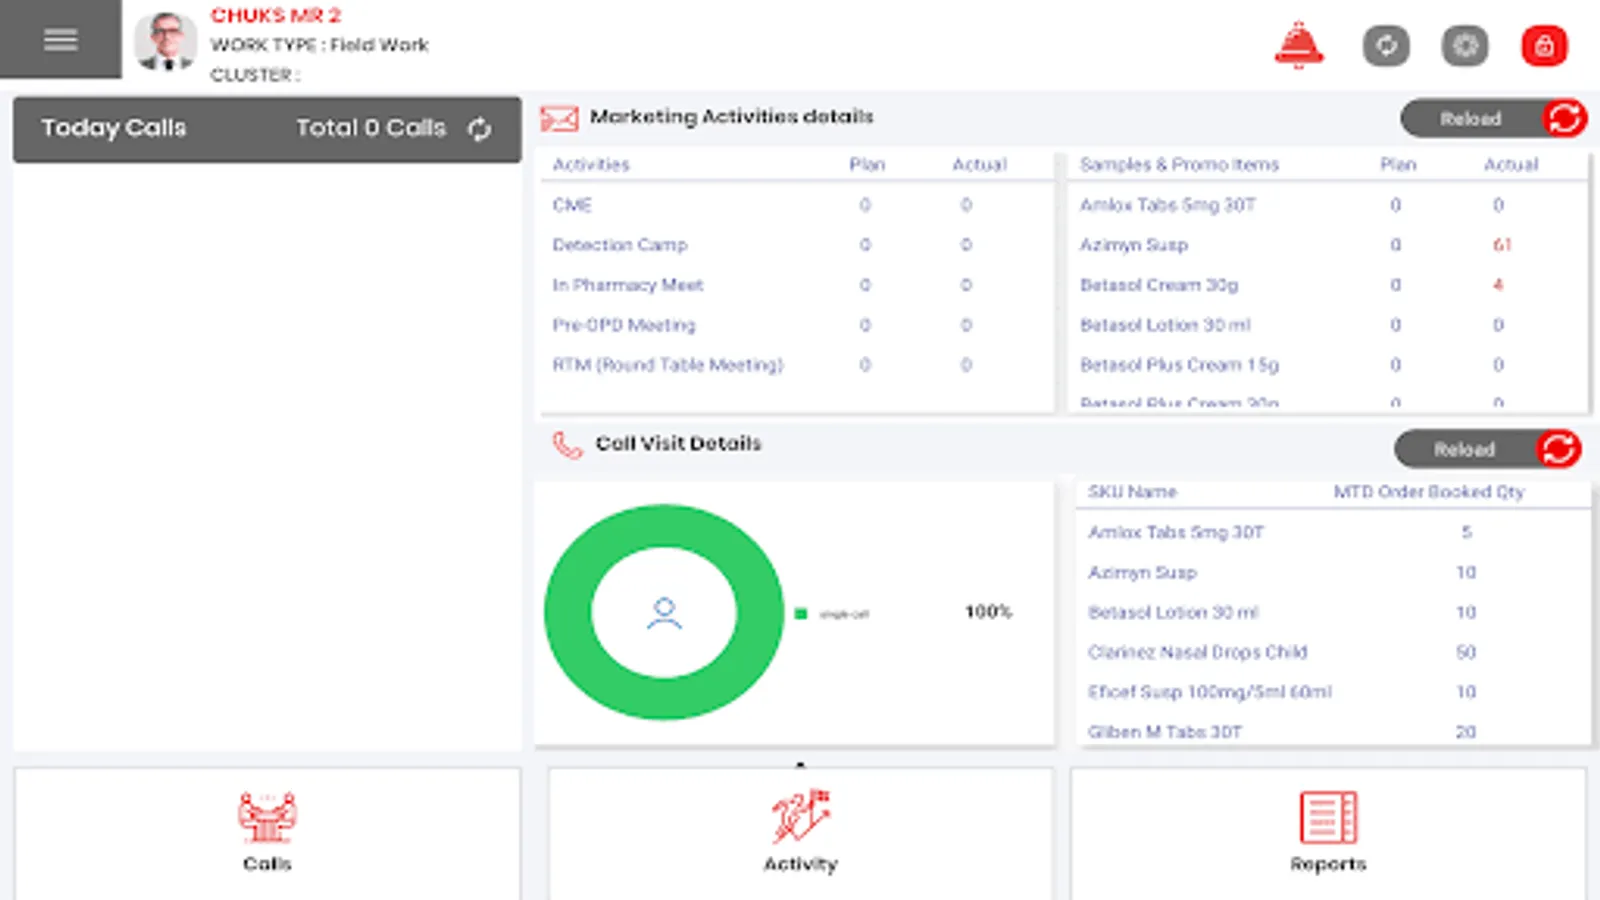Select the CME activity row
1600x900 pixels.
(x=797, y=204)
